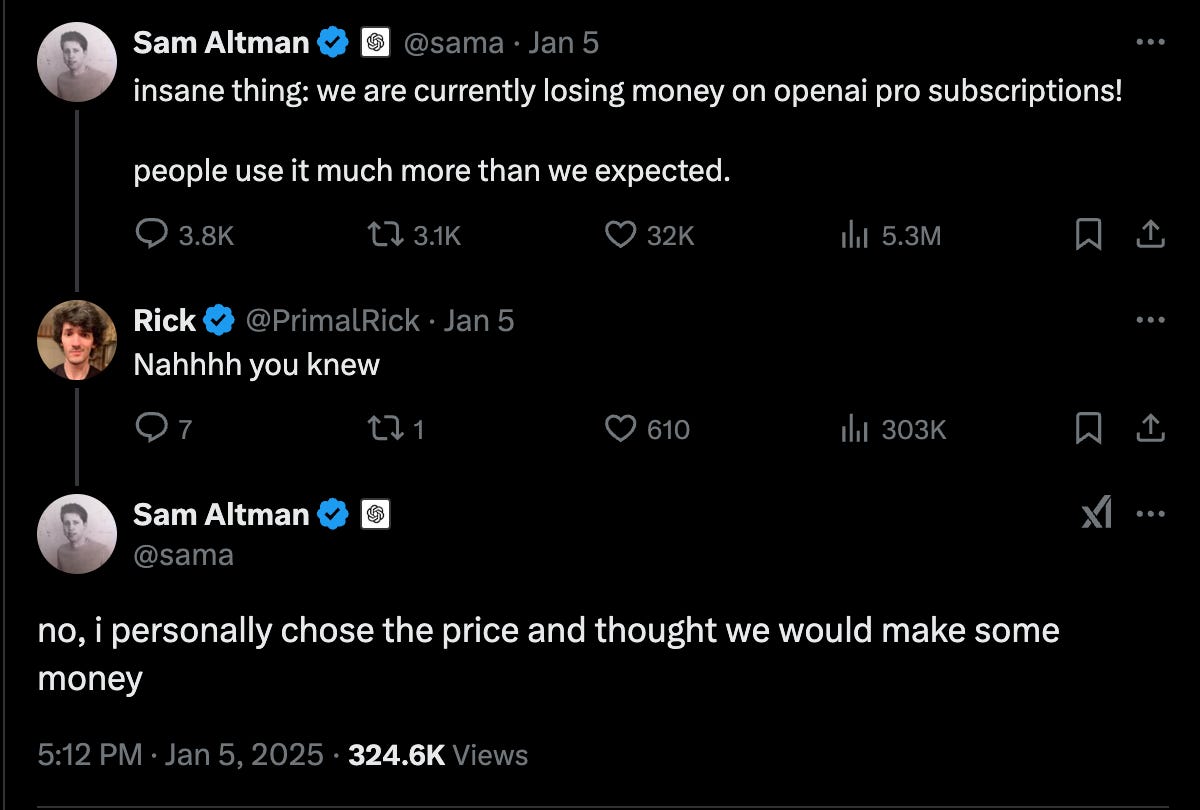Share Sam Altman's first tweet
The width and height of the screenshot is (1200, 810).
[x=1150, y=235]
